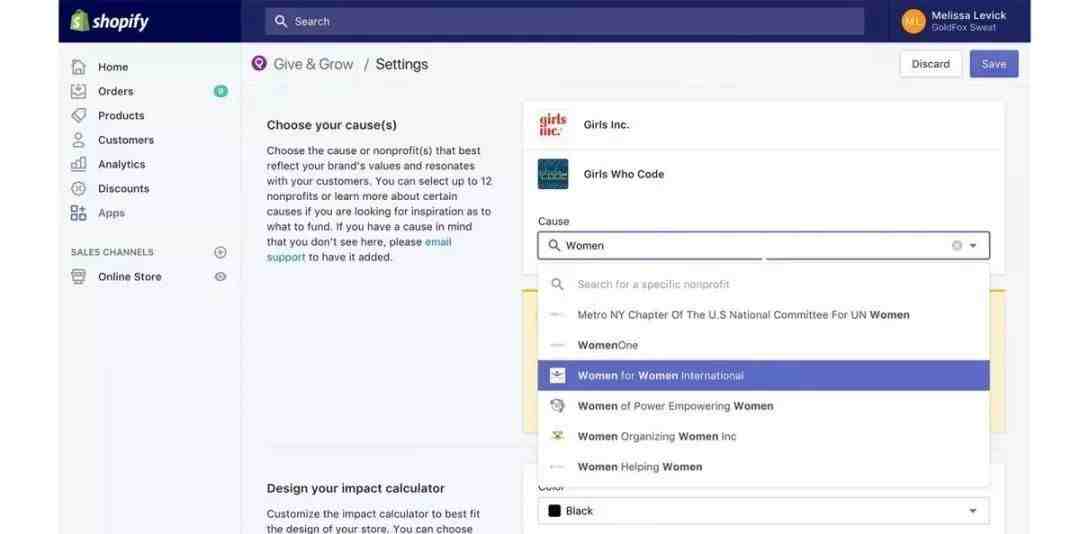Click the Women for Women International logo

click(x=557, y=376)
